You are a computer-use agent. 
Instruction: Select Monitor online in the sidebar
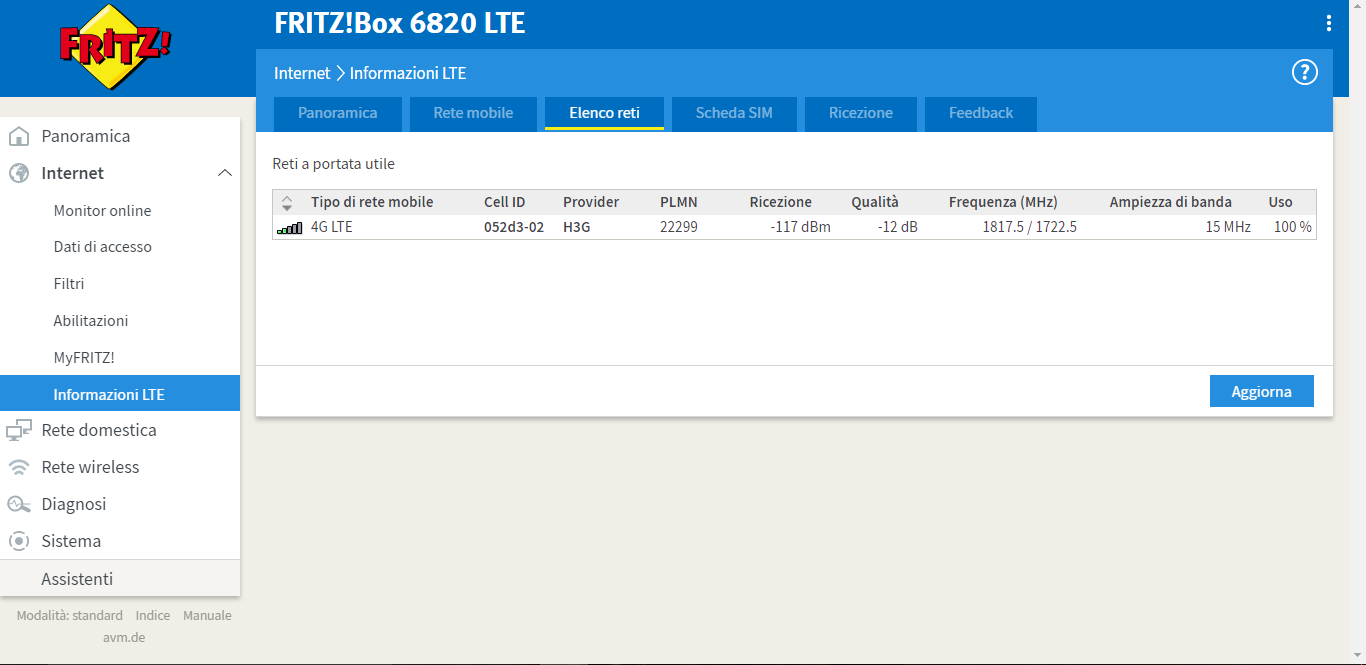[x=102, y=210]
